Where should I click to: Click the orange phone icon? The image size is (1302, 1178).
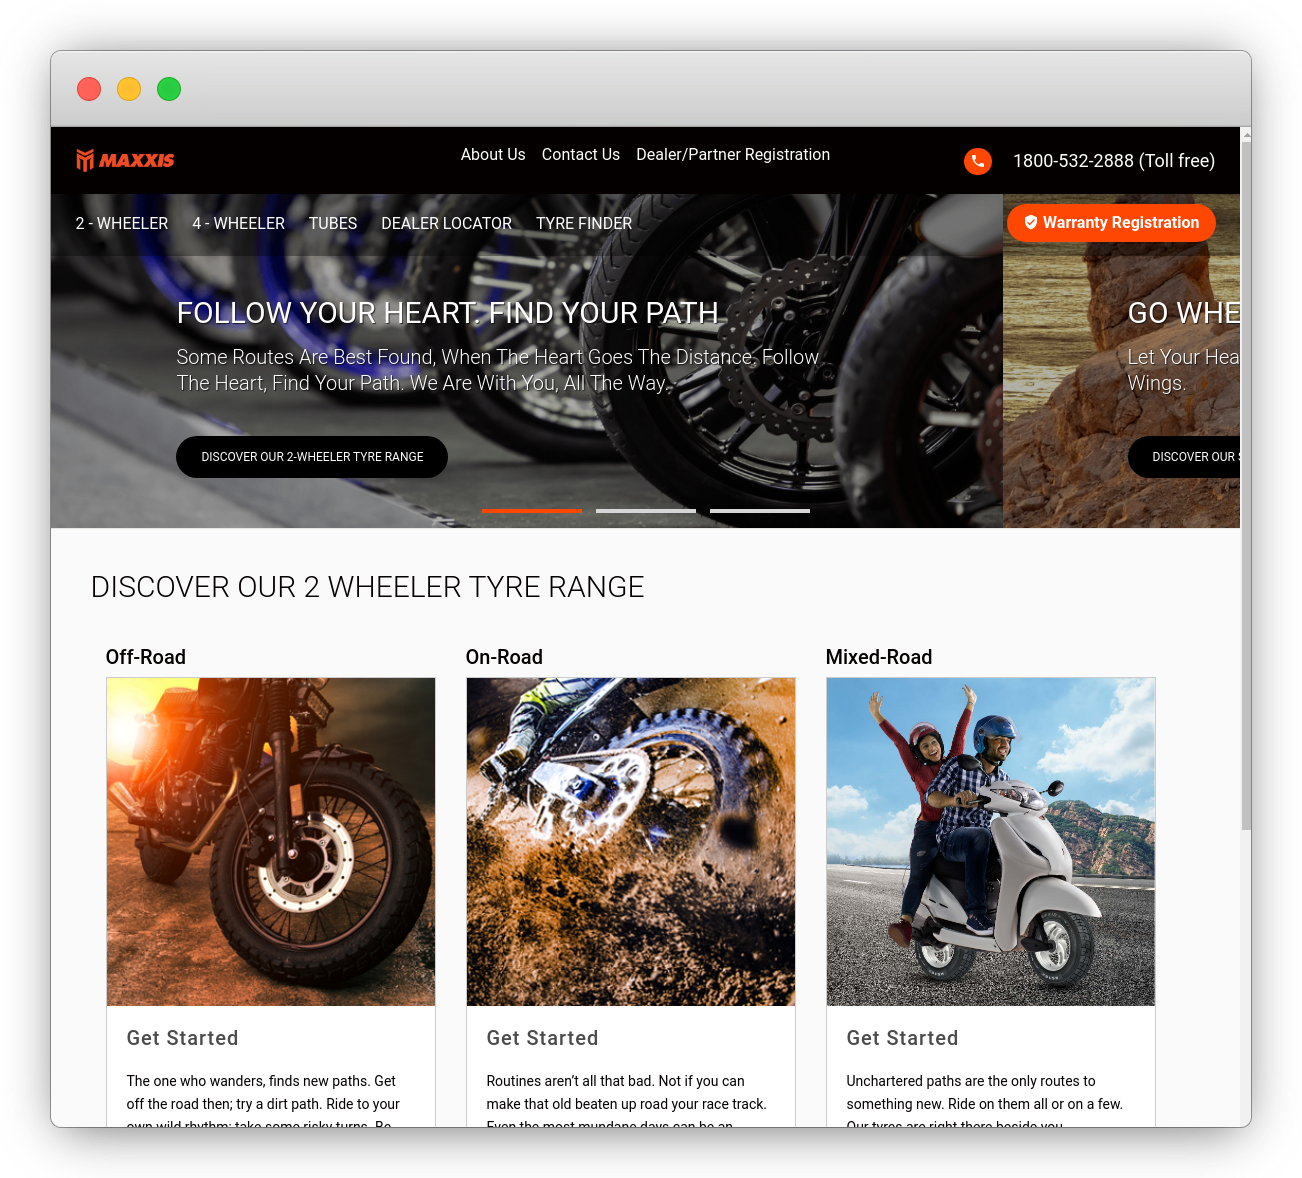[x=977, y=161]
